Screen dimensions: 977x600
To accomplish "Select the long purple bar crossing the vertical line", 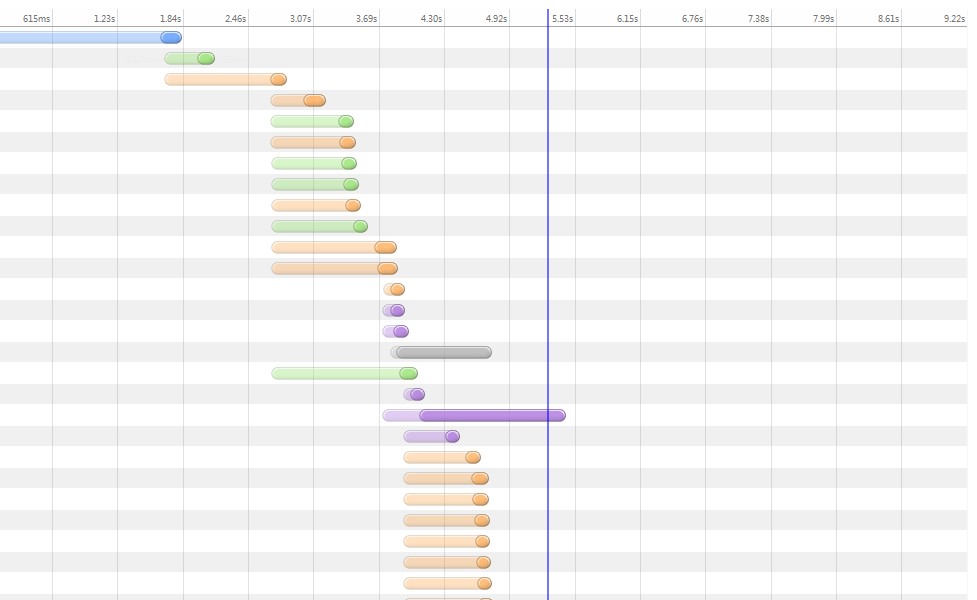I will pyautogui.click(x=474, y=416).
